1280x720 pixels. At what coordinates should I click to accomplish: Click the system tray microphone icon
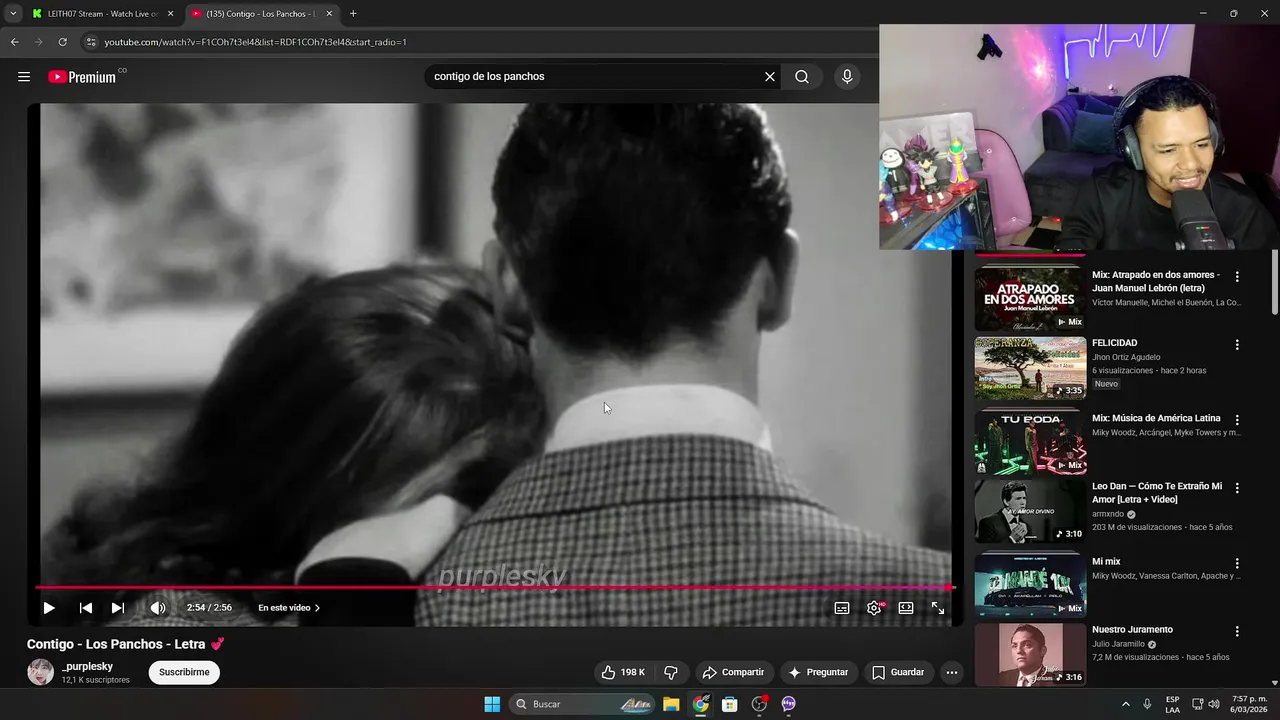(1147, 704)
